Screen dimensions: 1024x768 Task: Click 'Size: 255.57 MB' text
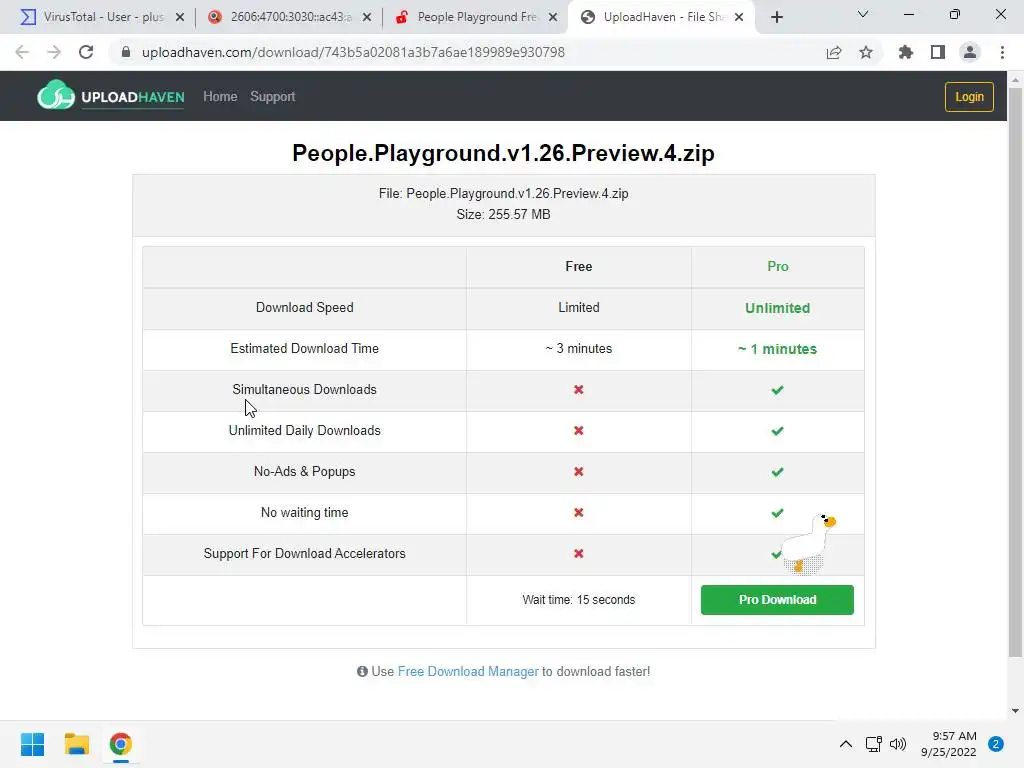pyautogui.click(x=504, y=214)
